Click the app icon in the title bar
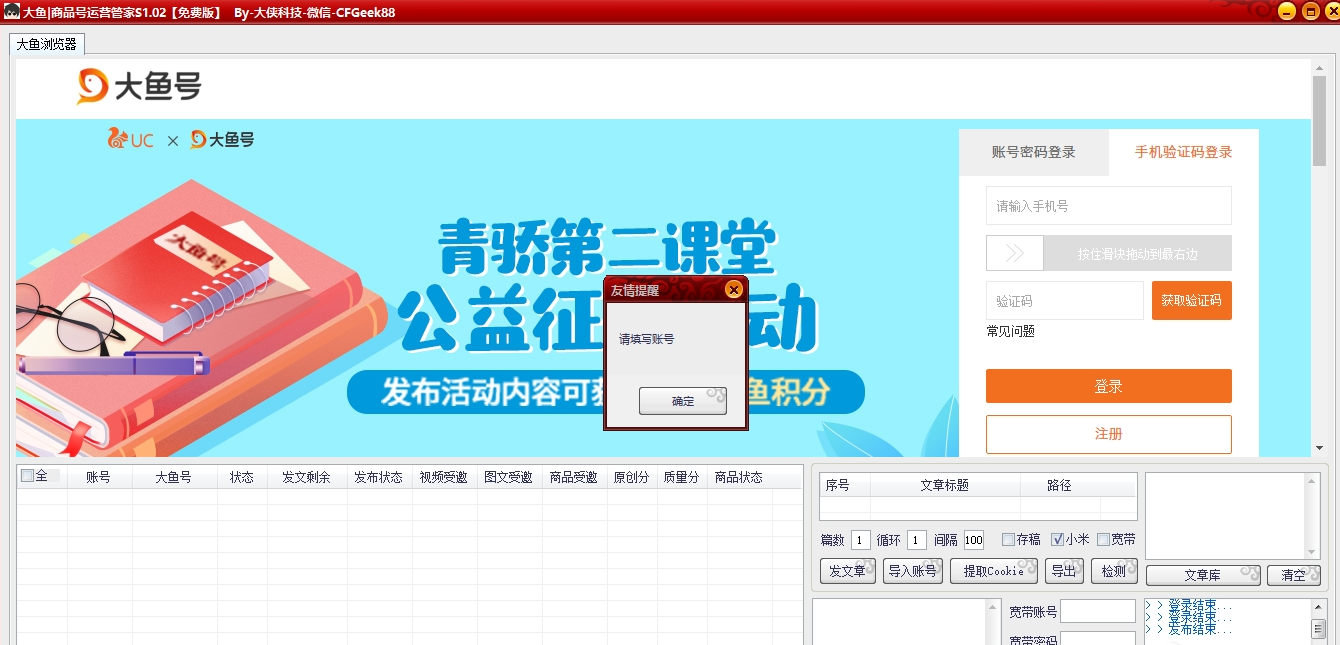Screen dimensions: 1340x645 (x=12, y=12)
